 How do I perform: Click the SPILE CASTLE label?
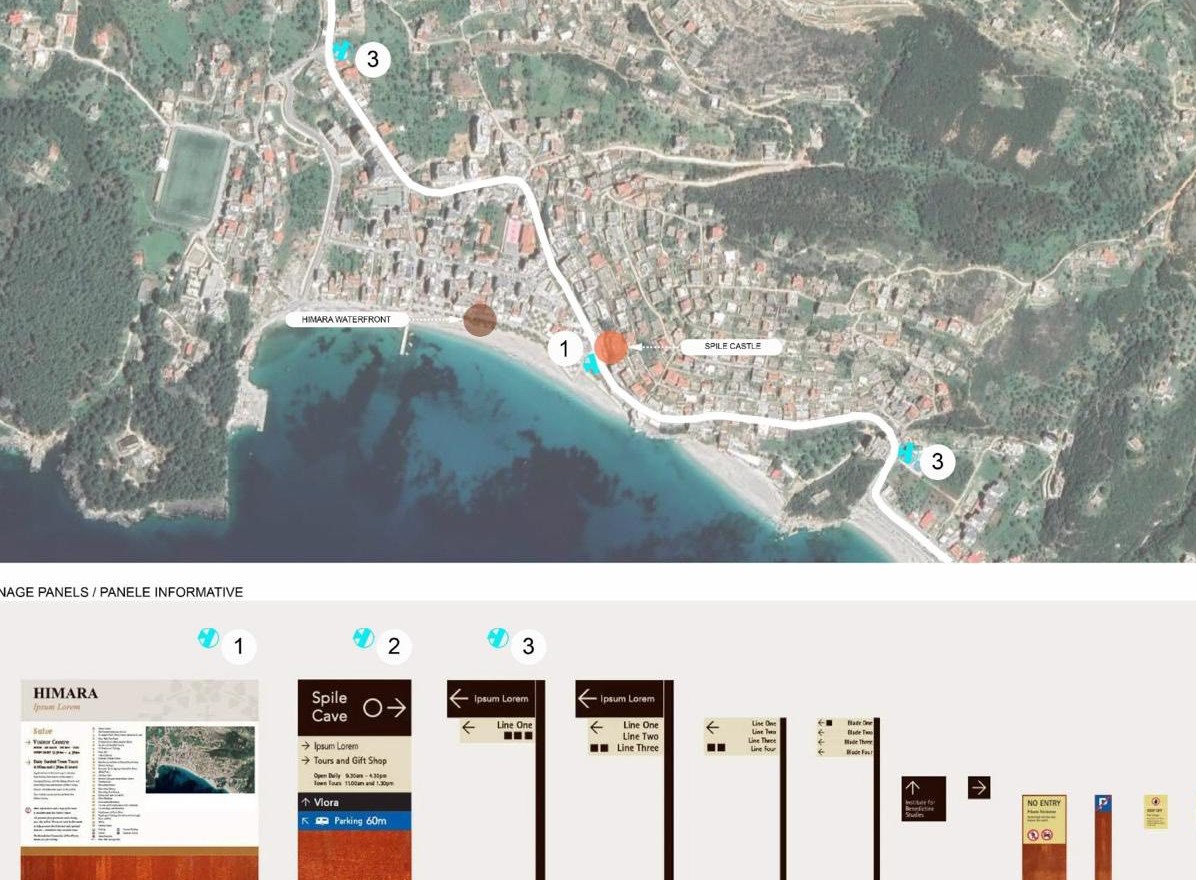tap(732, 346)
